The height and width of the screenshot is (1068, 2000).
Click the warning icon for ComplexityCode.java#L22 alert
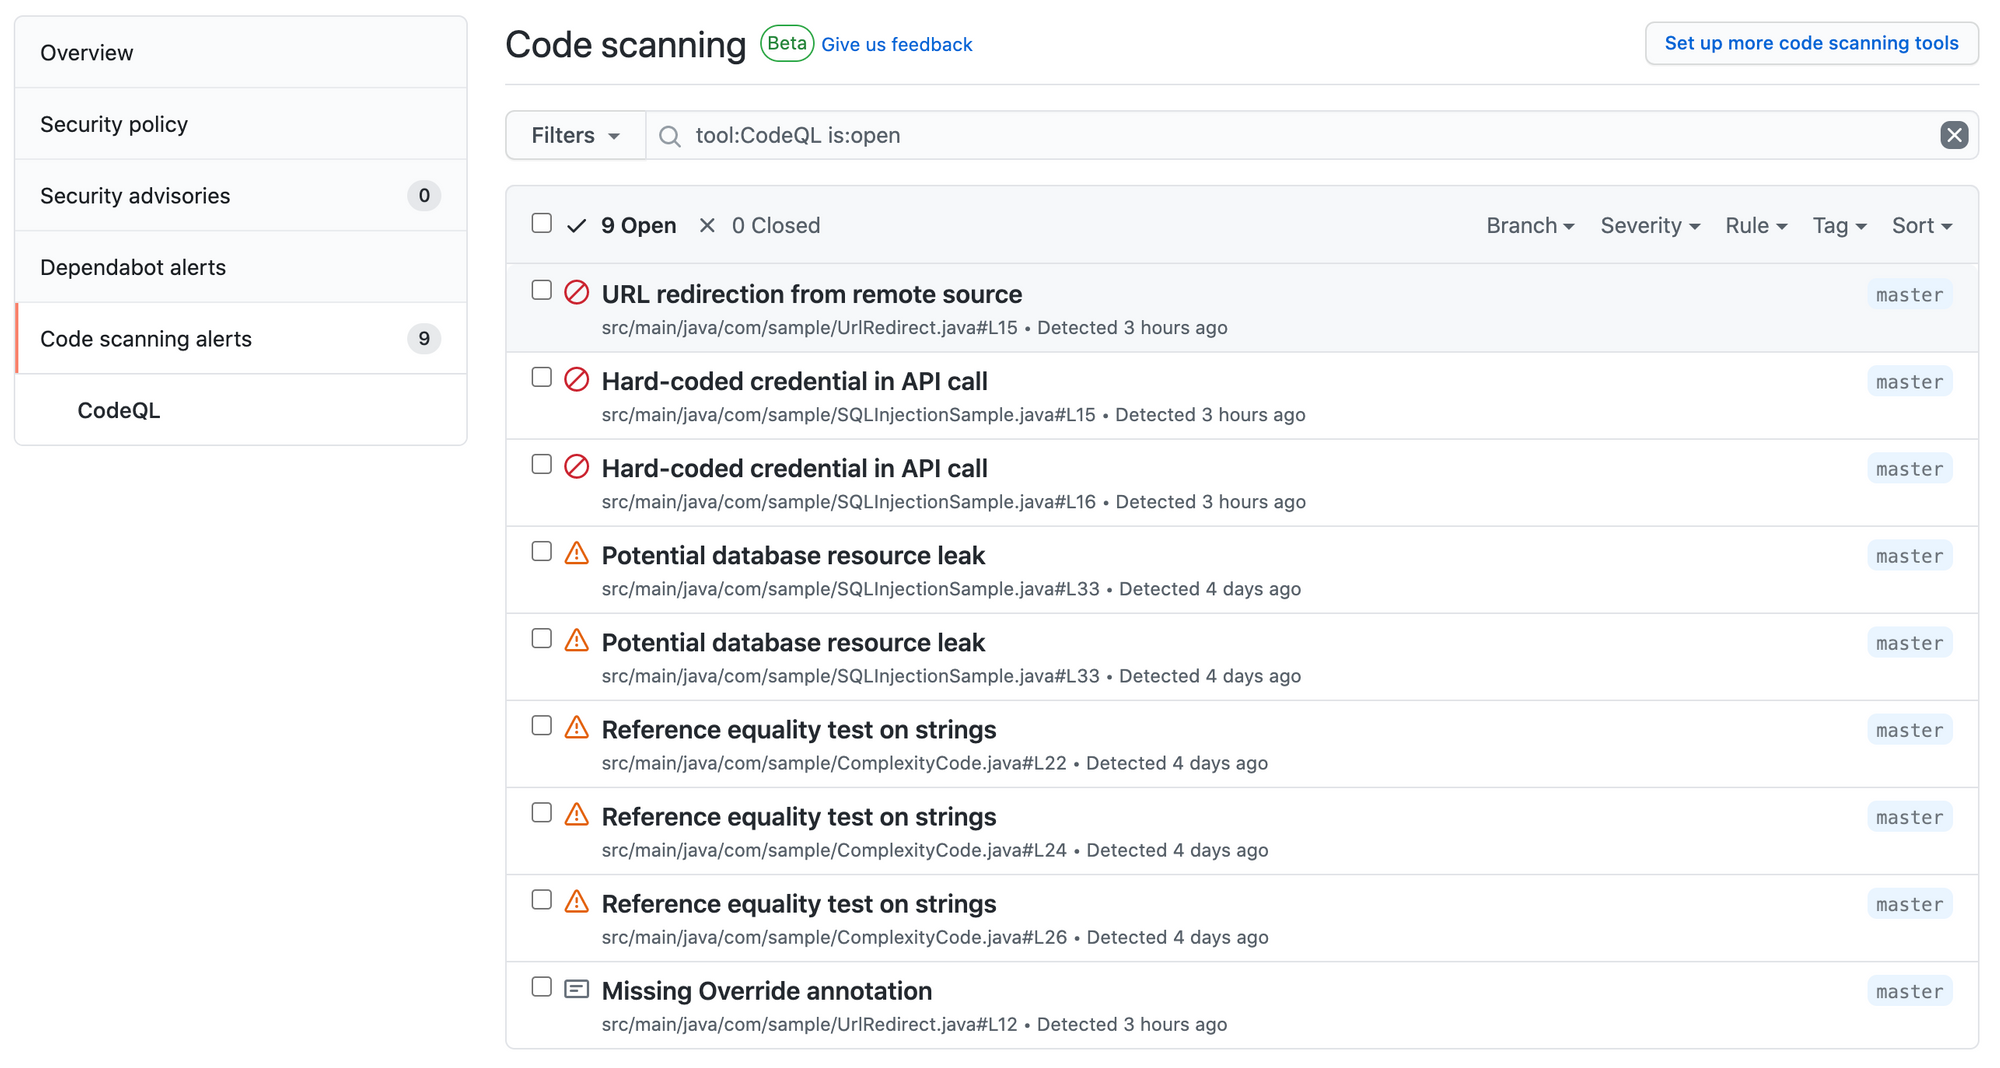(x=577, y=727)
